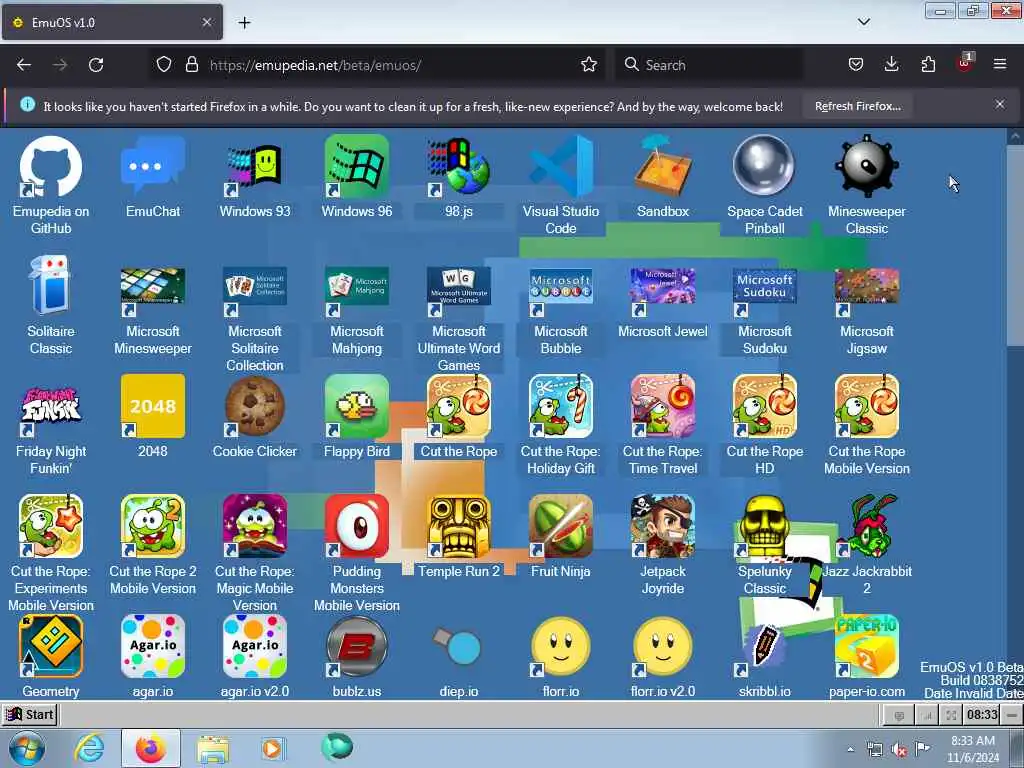Open Cut the Rope HD icon
Viewport: 1024px width, 768px height.
[x=764, y=406]
